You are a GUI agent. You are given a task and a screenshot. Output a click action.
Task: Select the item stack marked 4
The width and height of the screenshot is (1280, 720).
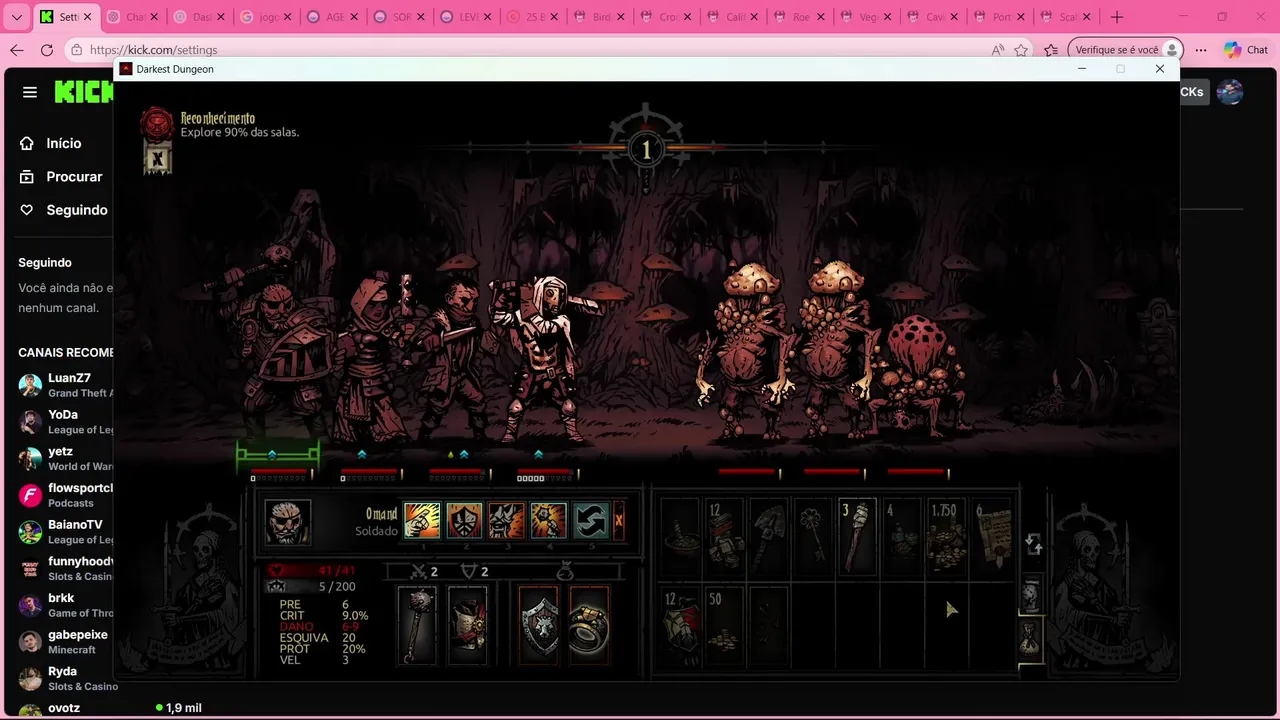point(901,536)
